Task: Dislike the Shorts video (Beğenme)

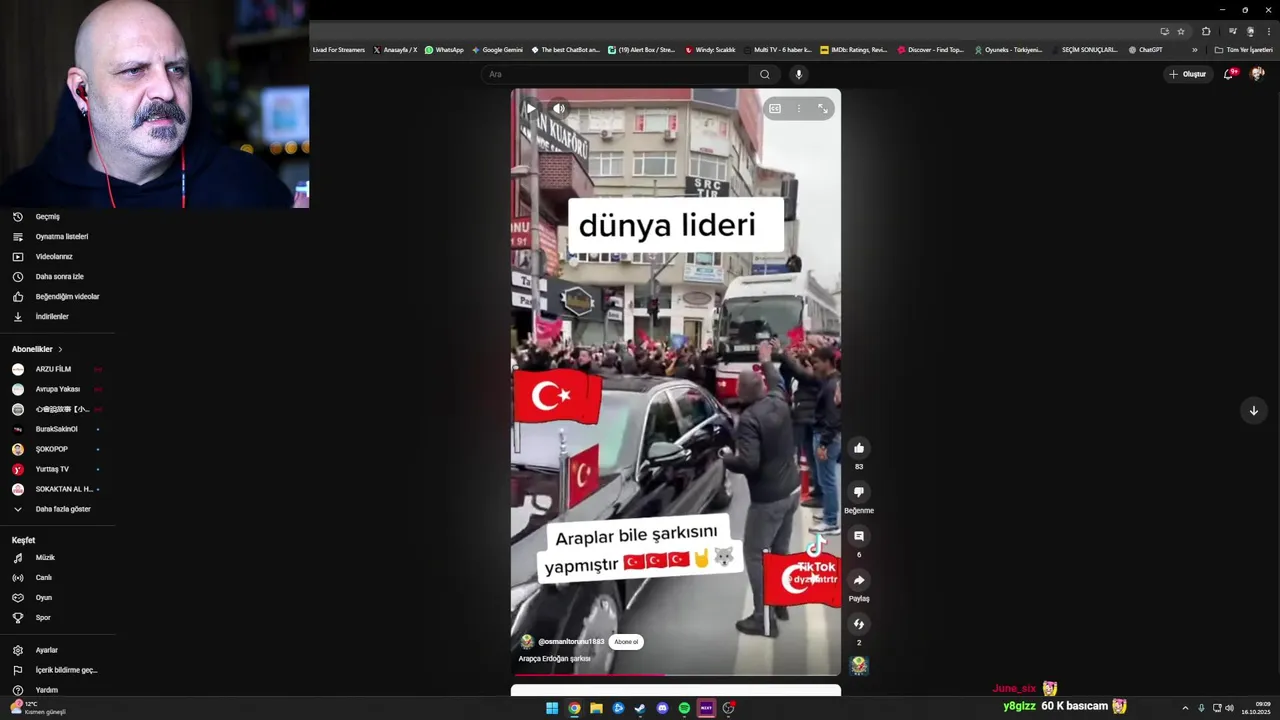Action: (x=859, y=492)
